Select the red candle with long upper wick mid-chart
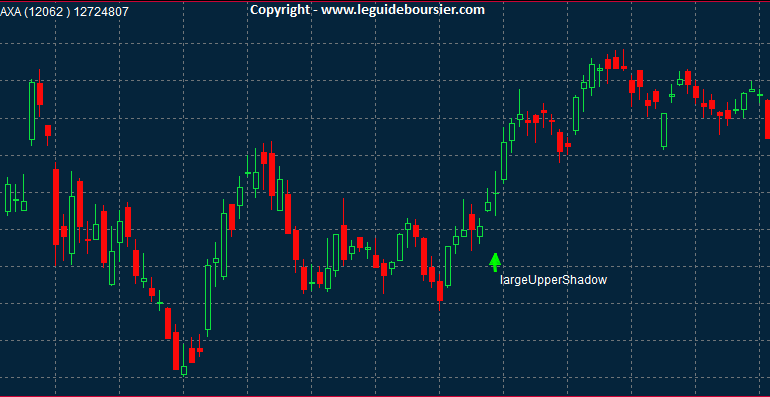770x397 pixels. pyautogui.click(x=344, y=242)
